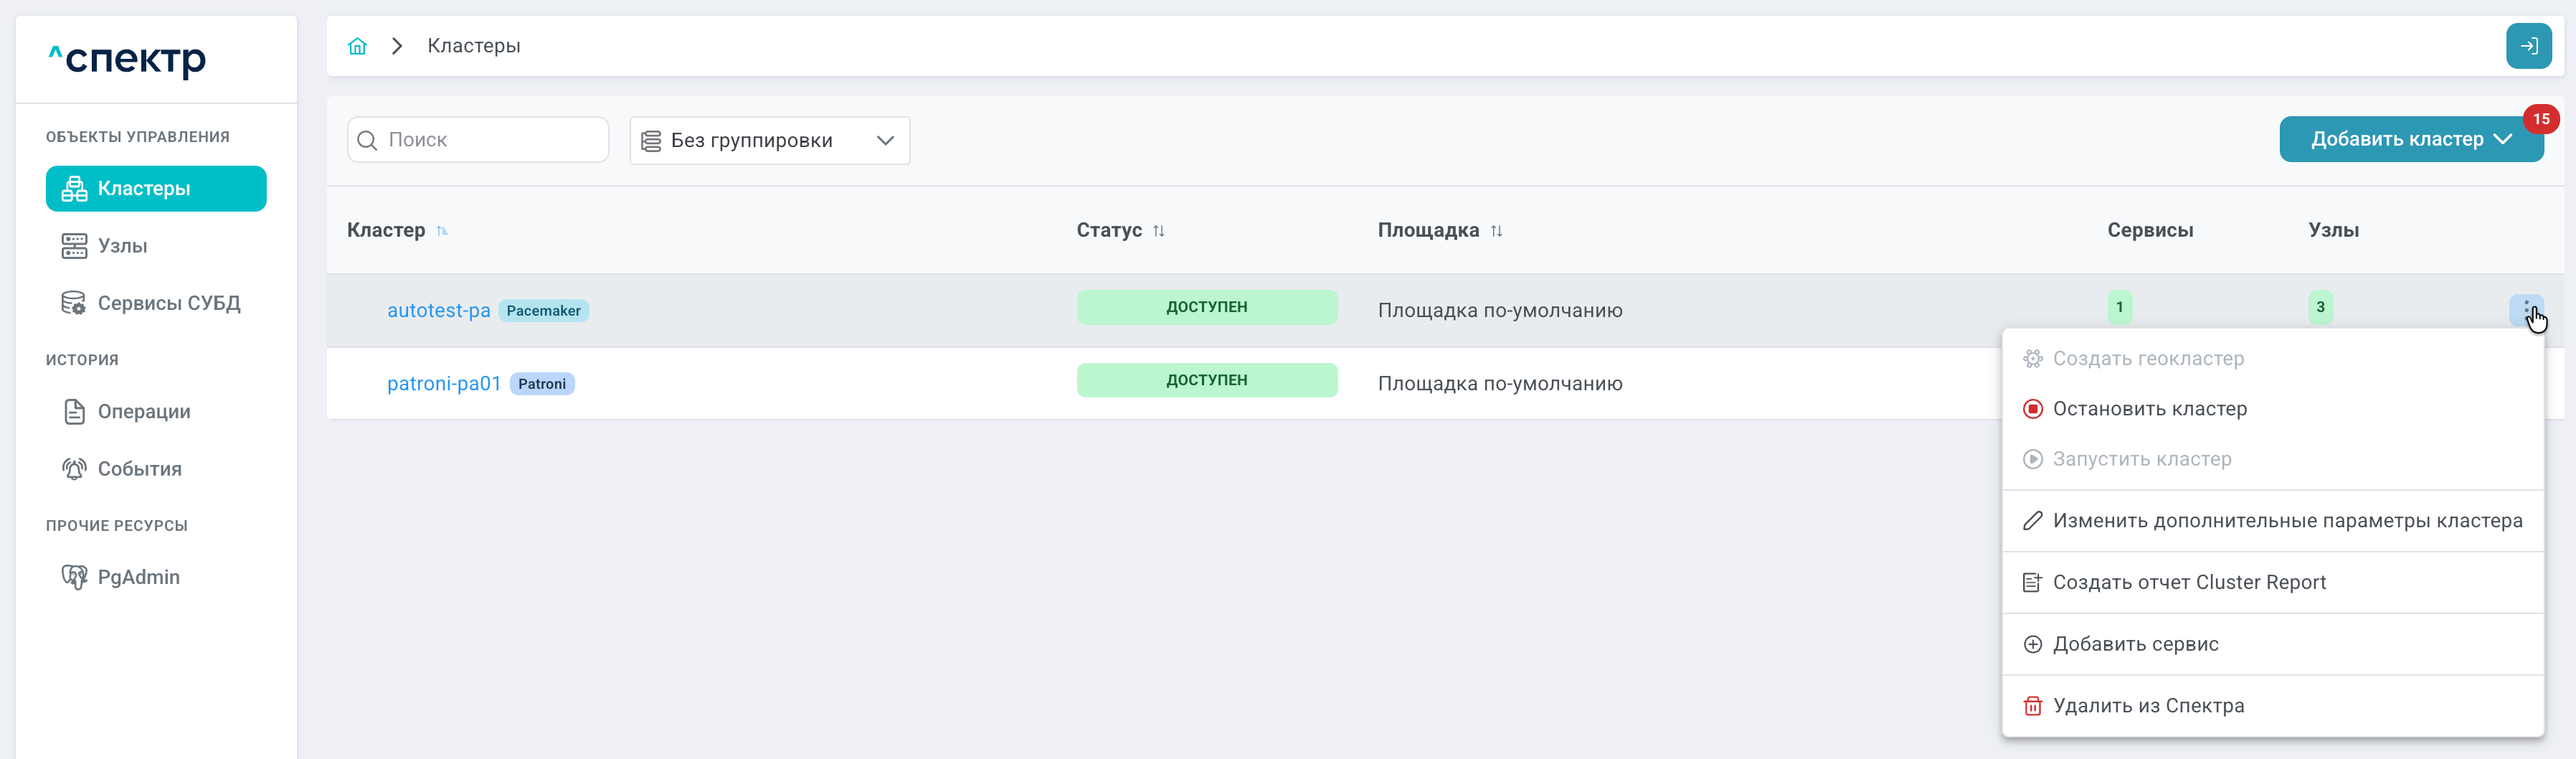The height and width of the screenshot is (759, 2576).
Task: Sort by the Статус column icon
Action: click(1158, 231)
